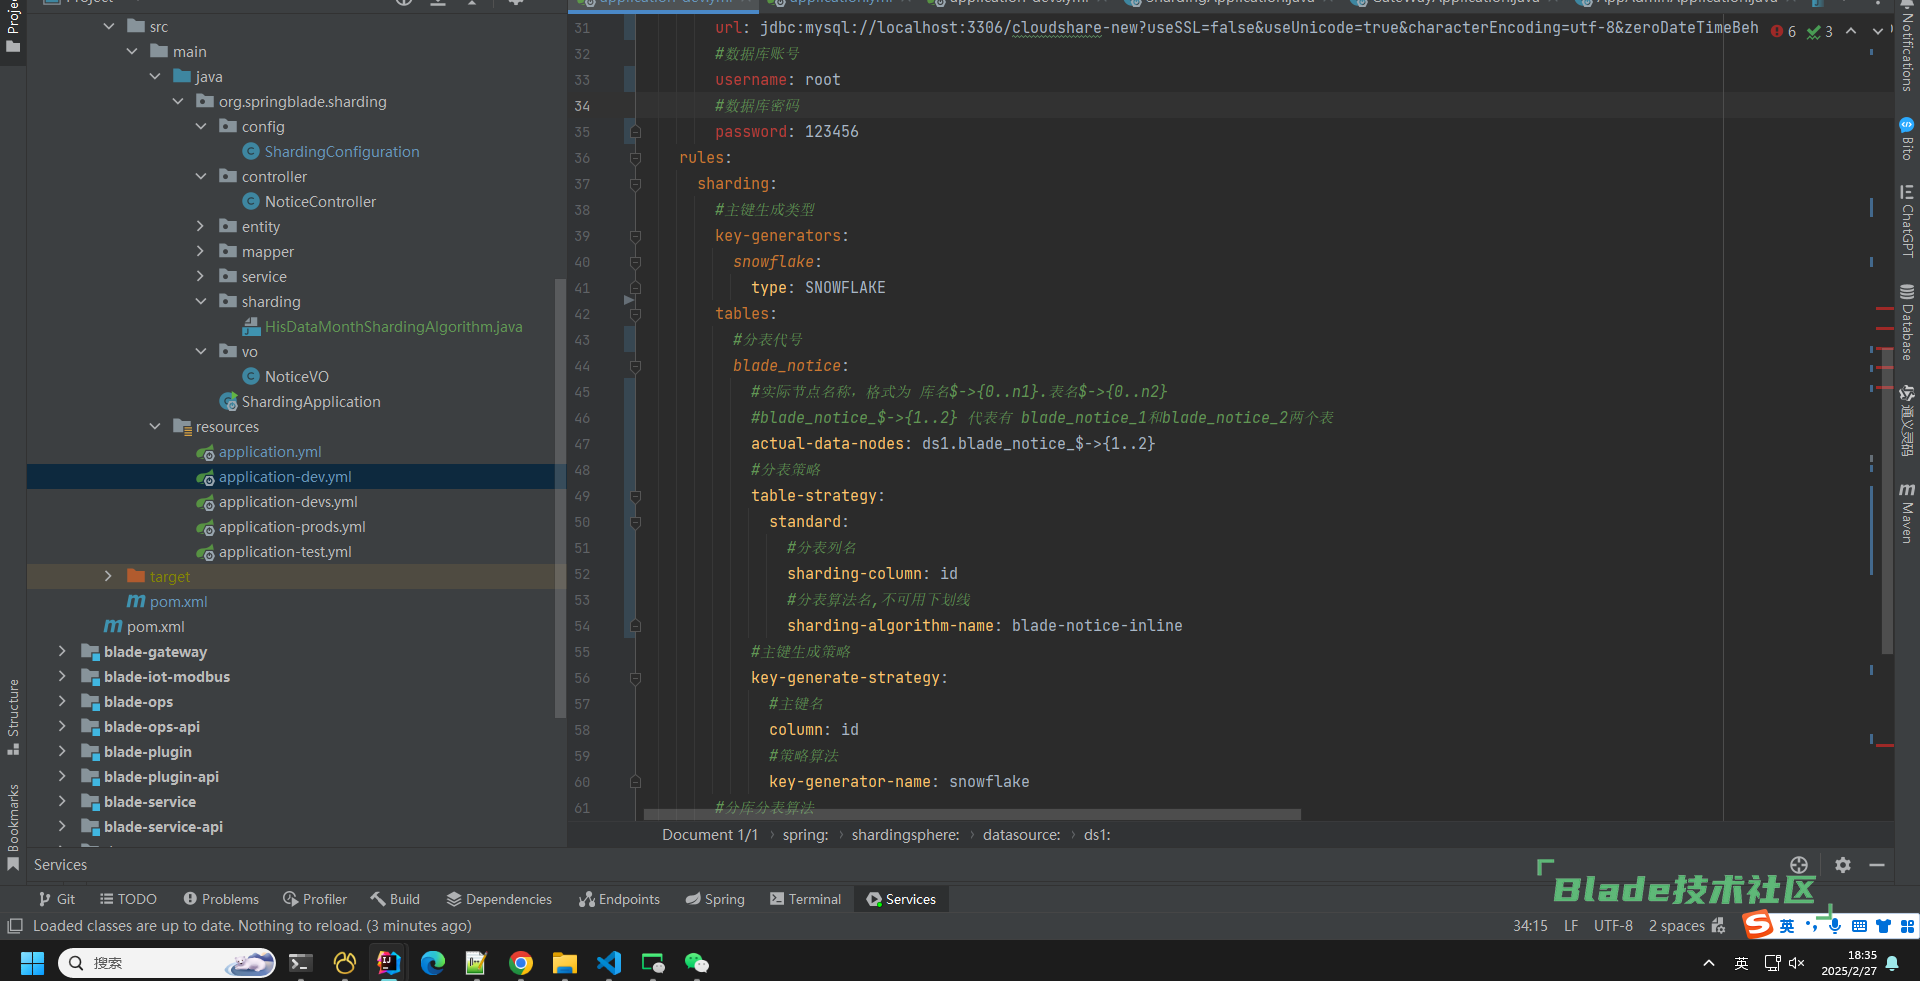Open the Maven tool window
This screenshot has height=981, width=1920.
coord(1907,513)
